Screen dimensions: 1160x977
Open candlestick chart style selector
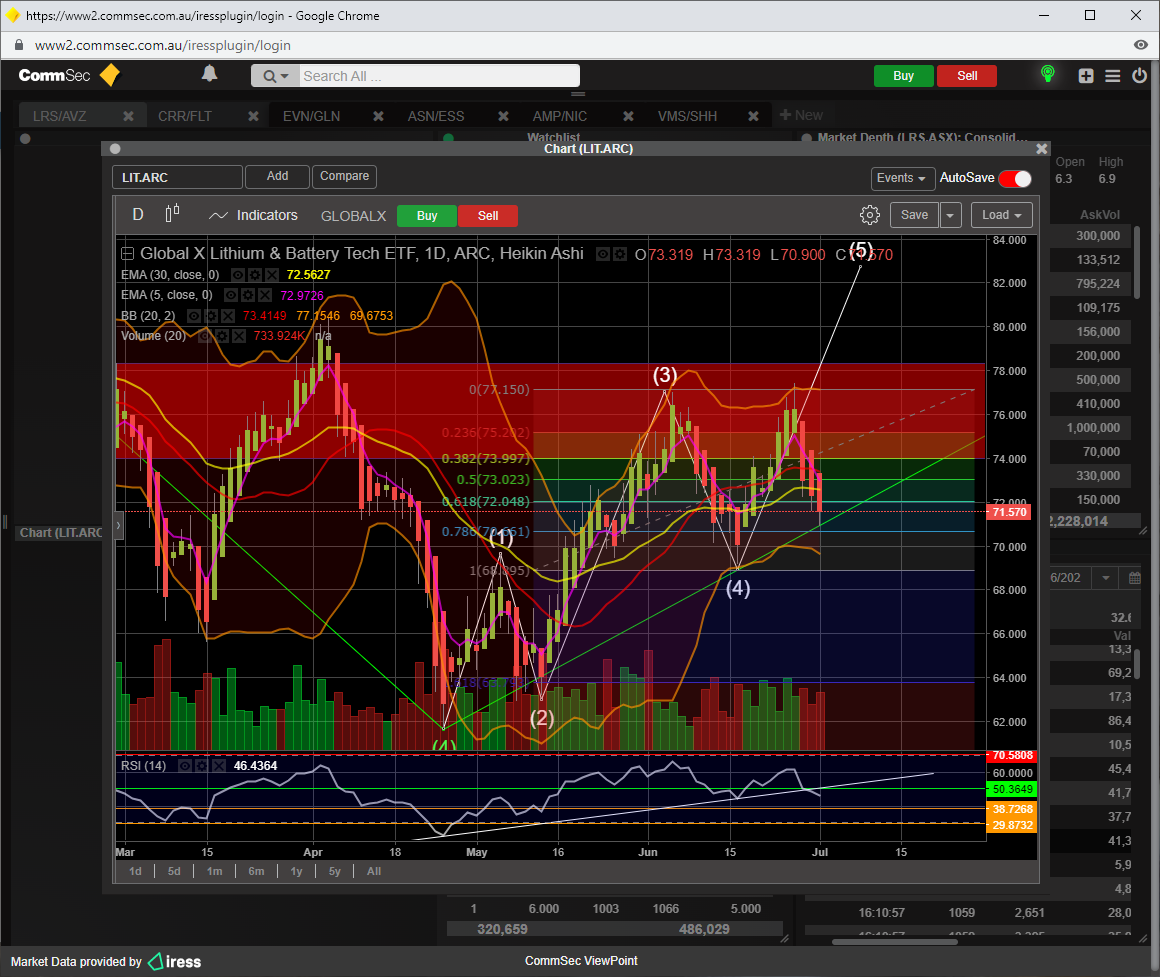pyautogui.click(x=172, y=214)
